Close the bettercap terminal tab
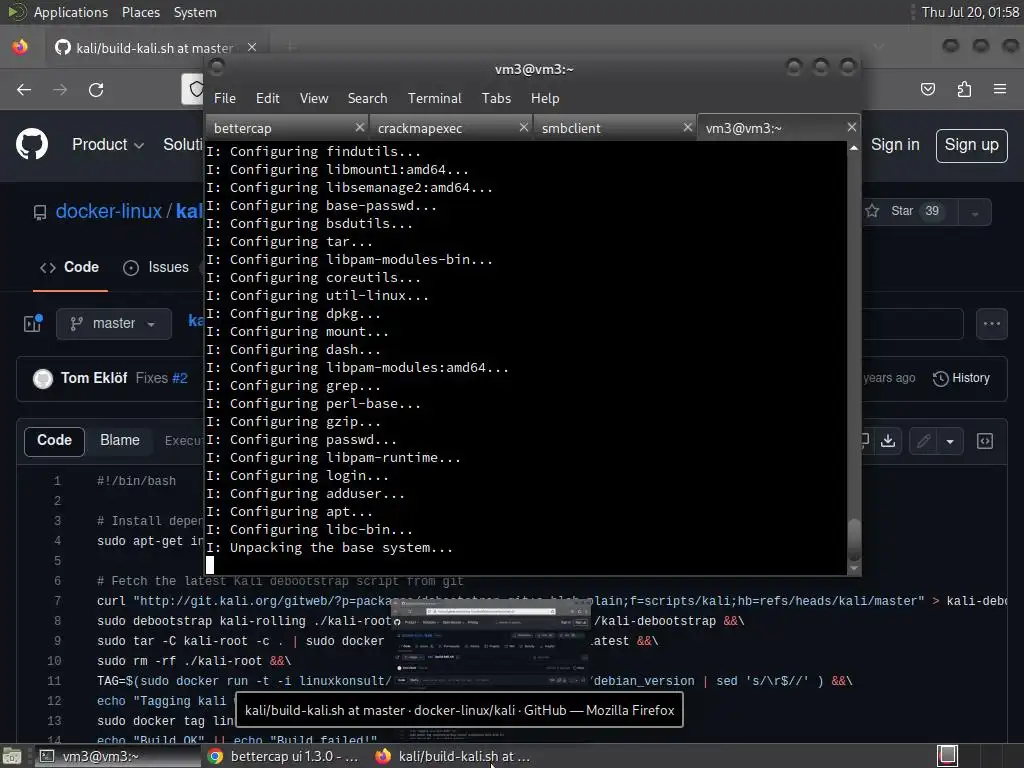 (x=360, y=127)
